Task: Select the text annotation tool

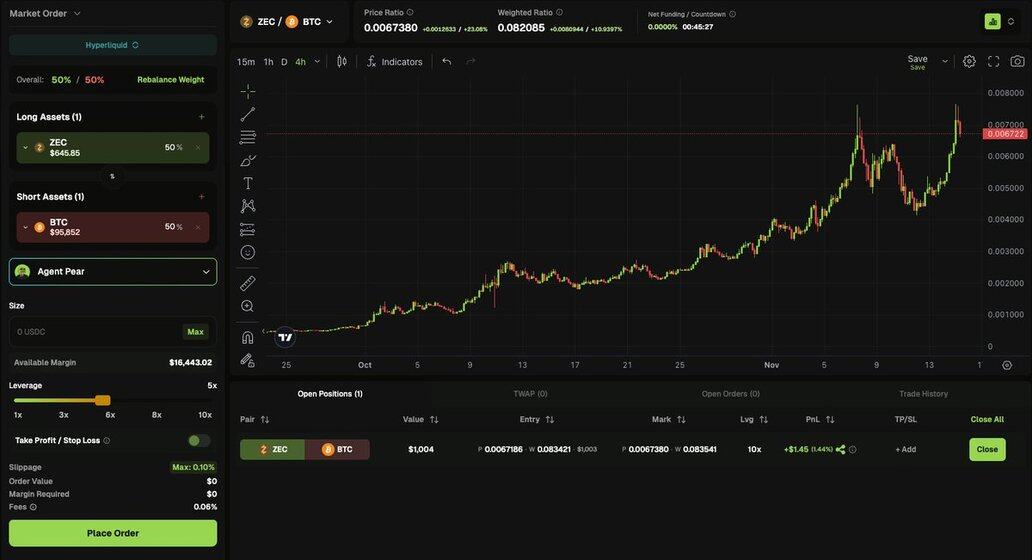Action: click(x=247, y=183)
